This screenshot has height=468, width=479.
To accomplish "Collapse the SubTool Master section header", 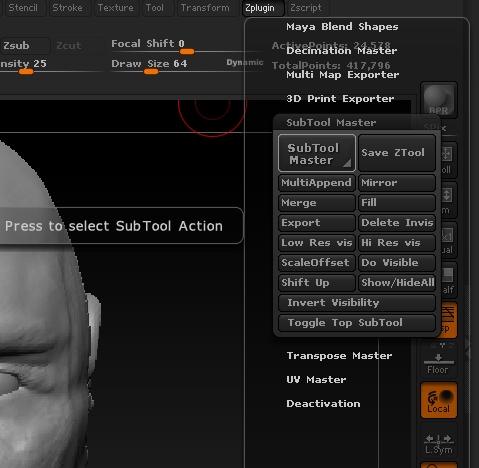I will pos(331,123).
